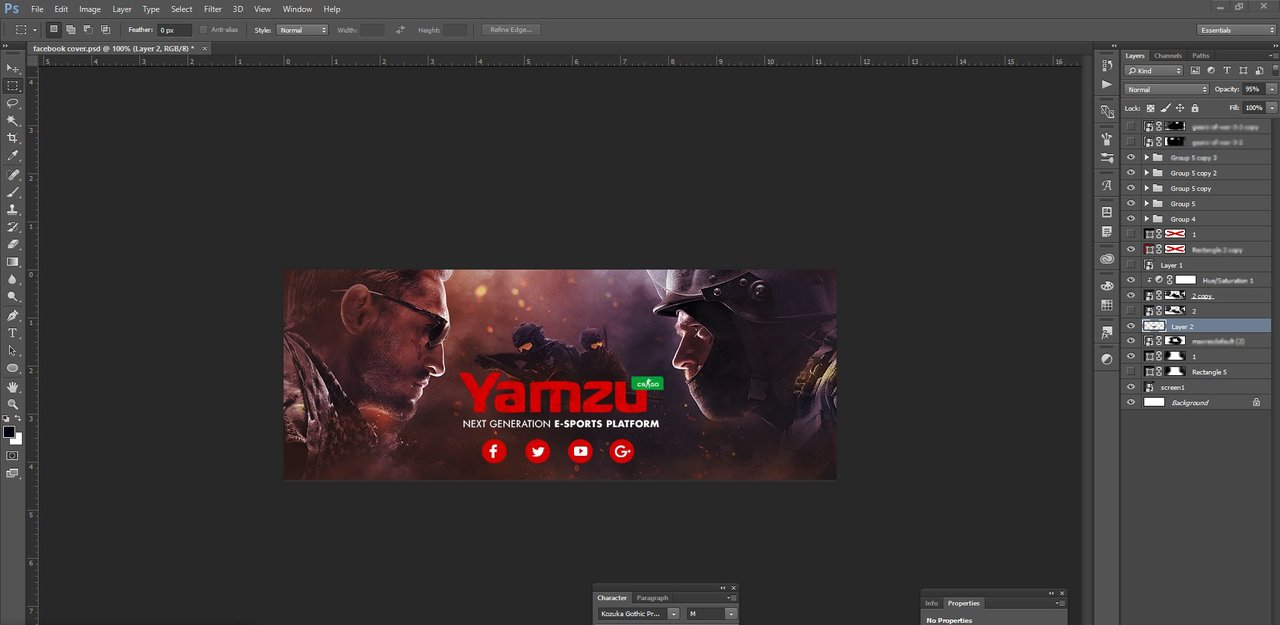Image resolution: width=1280 pixels, height=625 pixels.
Task: Switch to the Paragraph tab
Action: click(652, 598)
